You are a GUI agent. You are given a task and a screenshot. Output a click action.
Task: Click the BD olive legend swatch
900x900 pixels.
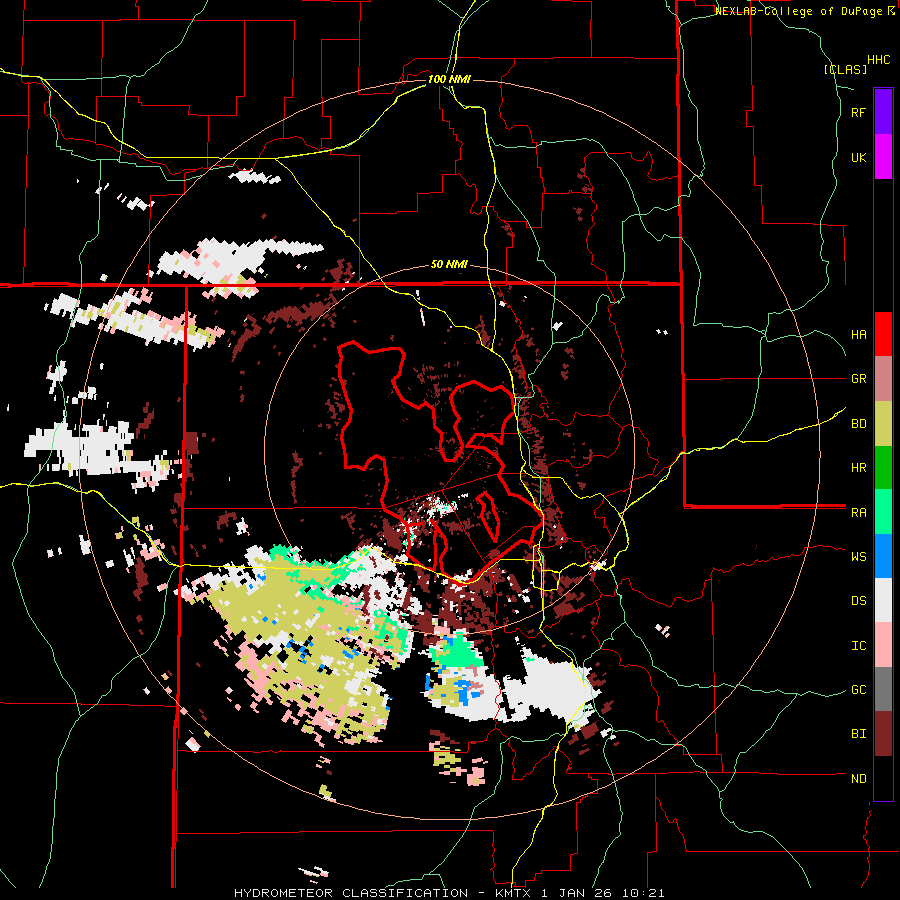coord(883,424)
